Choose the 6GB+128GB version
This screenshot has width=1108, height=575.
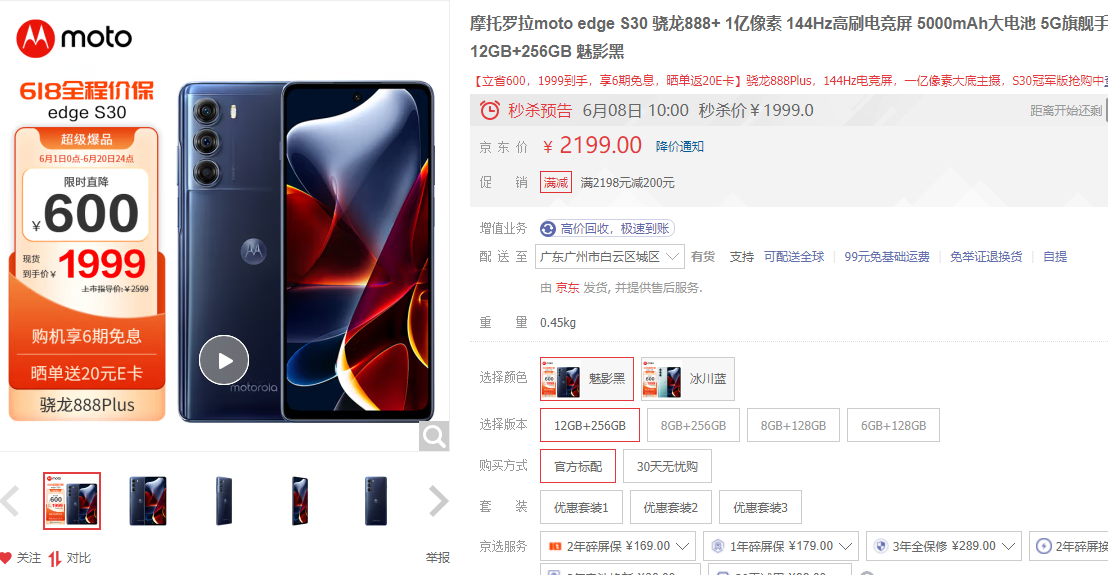click(893, 425)
